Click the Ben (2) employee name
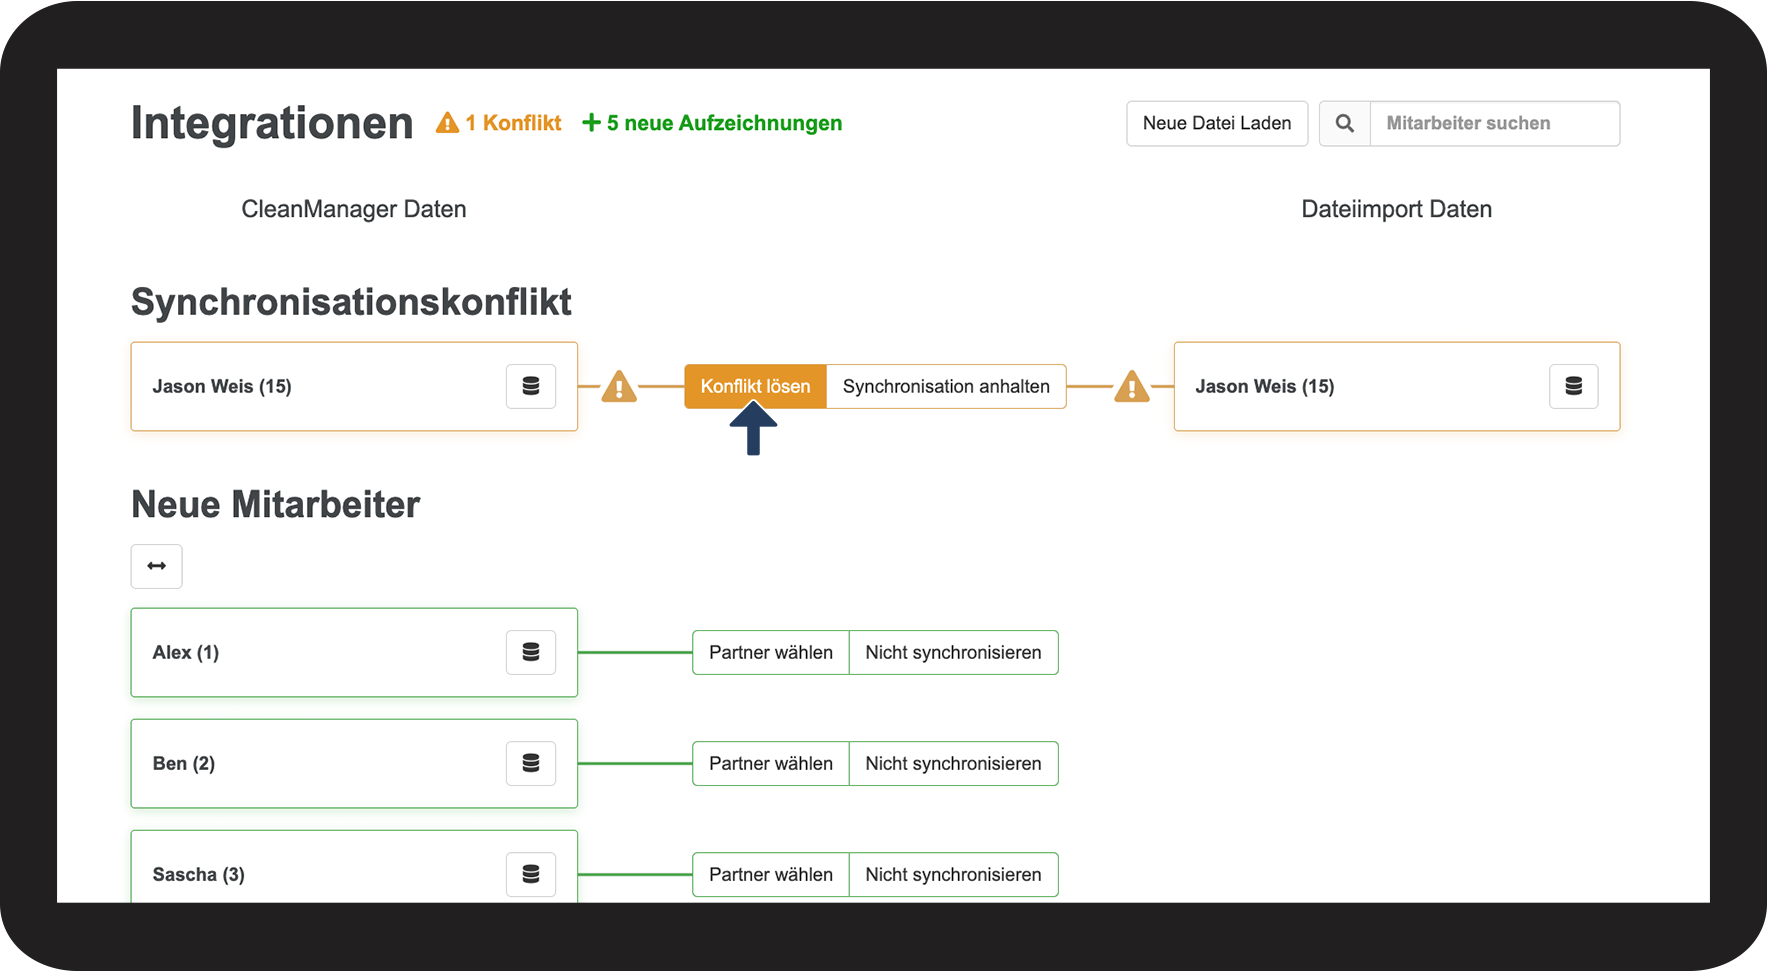The height and width of the screenshot is (971, 1767). [184, 763]
